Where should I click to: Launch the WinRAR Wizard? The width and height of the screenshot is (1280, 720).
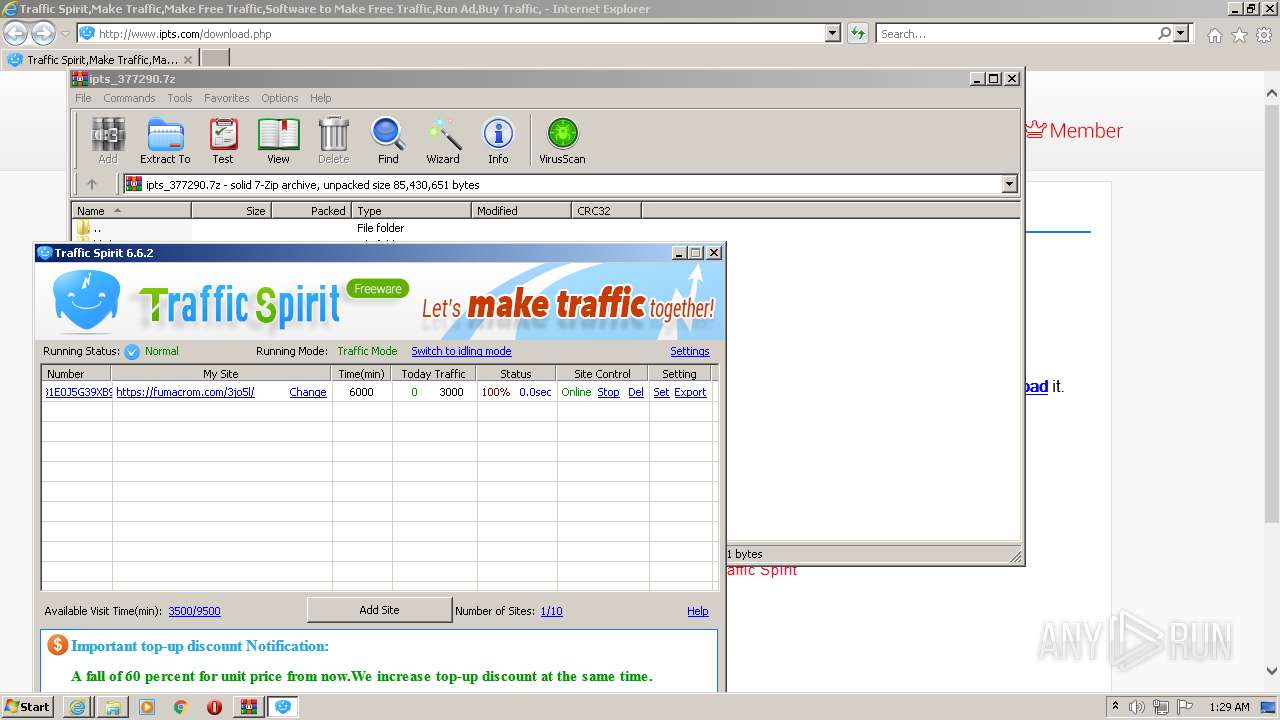click(443, 141)
